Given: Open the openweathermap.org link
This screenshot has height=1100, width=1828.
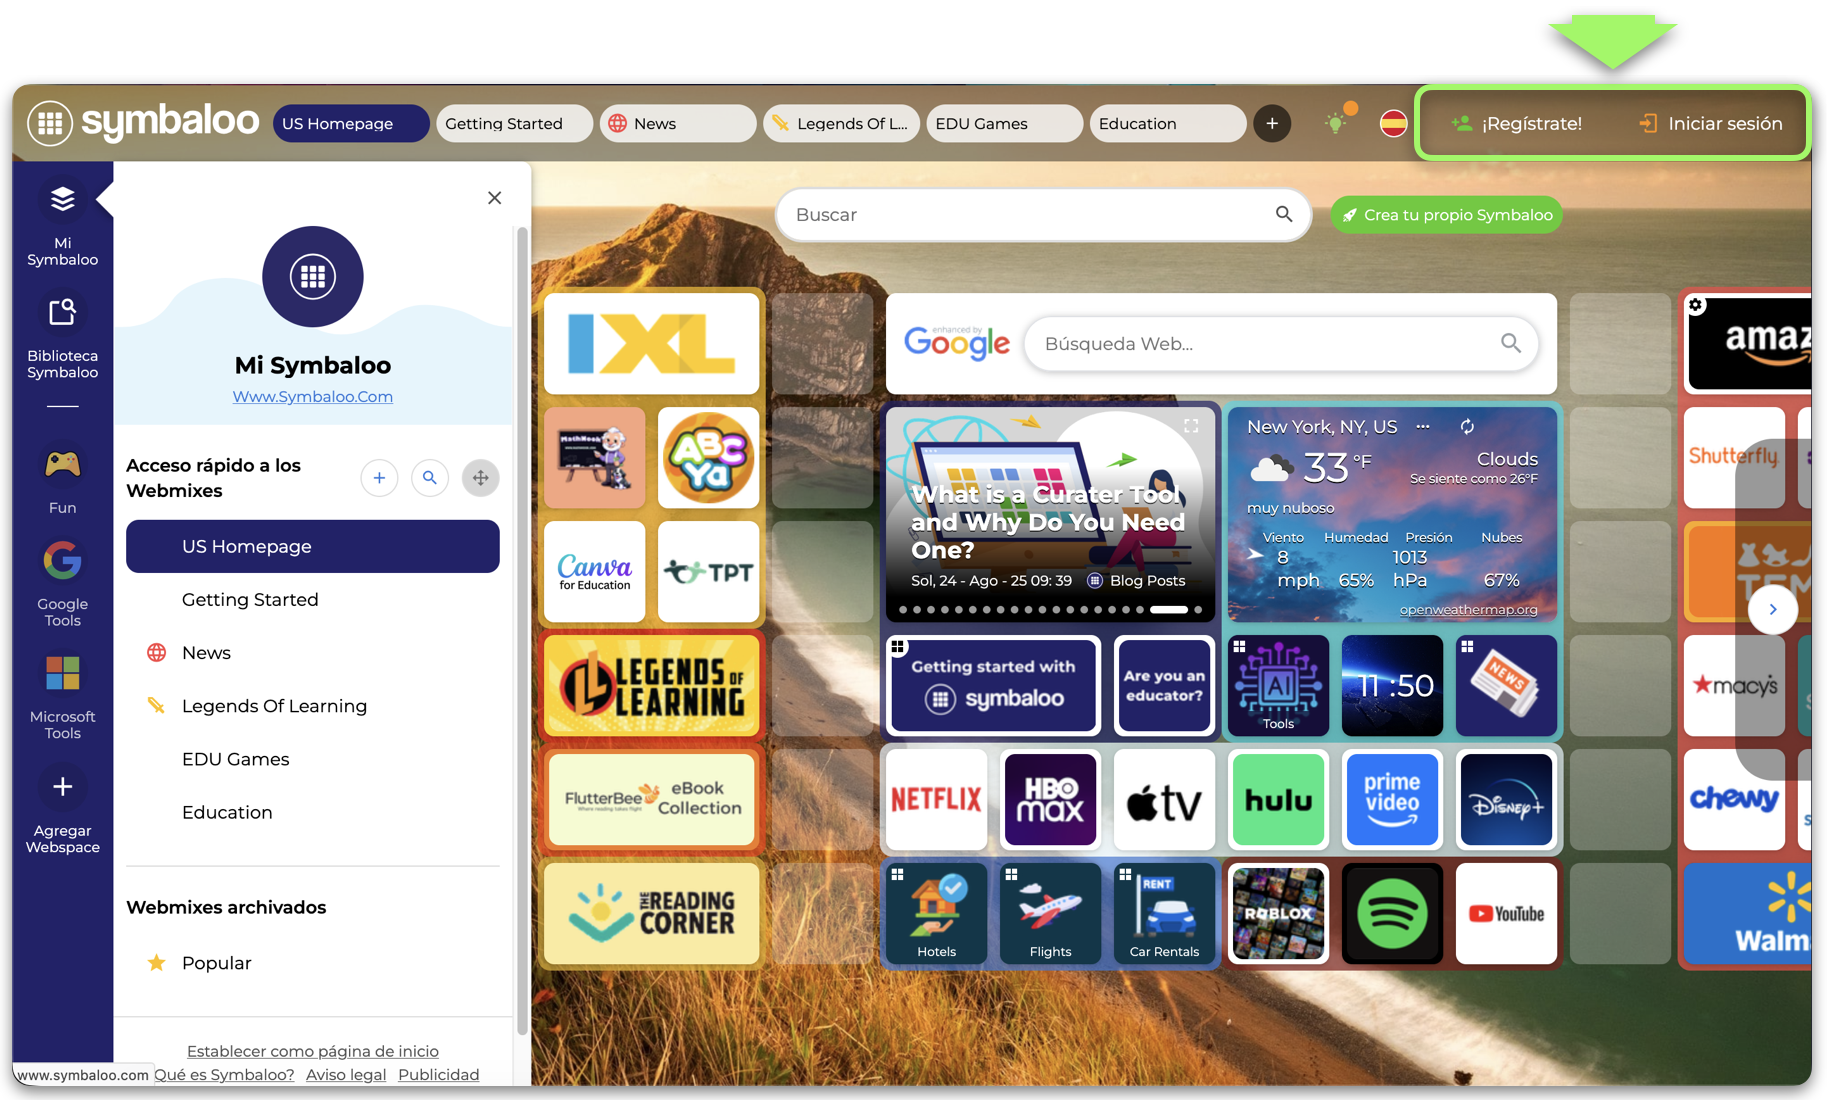Looking at the screenshot, I should point(1468,610).
